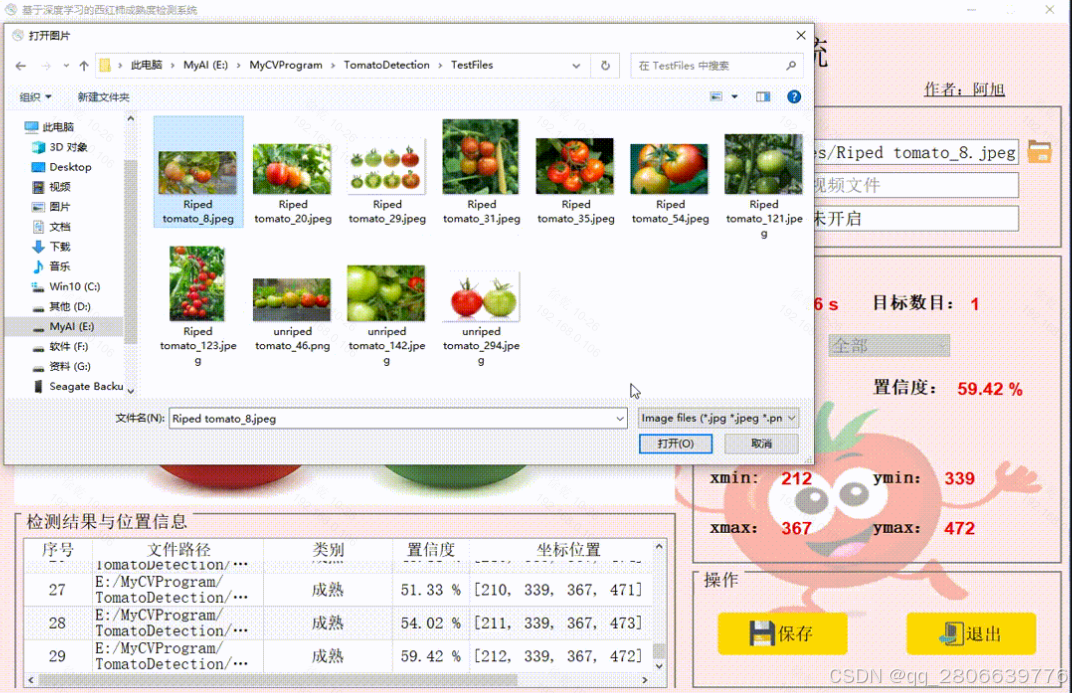Click 退出 button in main window
The height and width of the screenshot is (693, 1072).
click(x=971, y=634)
